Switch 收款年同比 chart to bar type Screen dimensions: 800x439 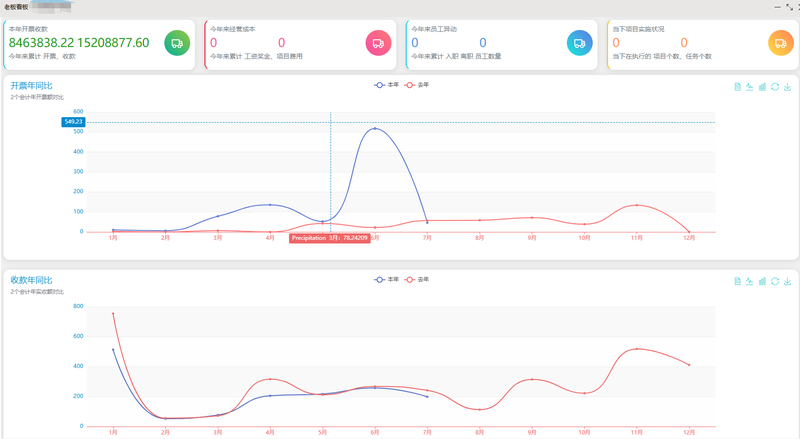[762, 281]
